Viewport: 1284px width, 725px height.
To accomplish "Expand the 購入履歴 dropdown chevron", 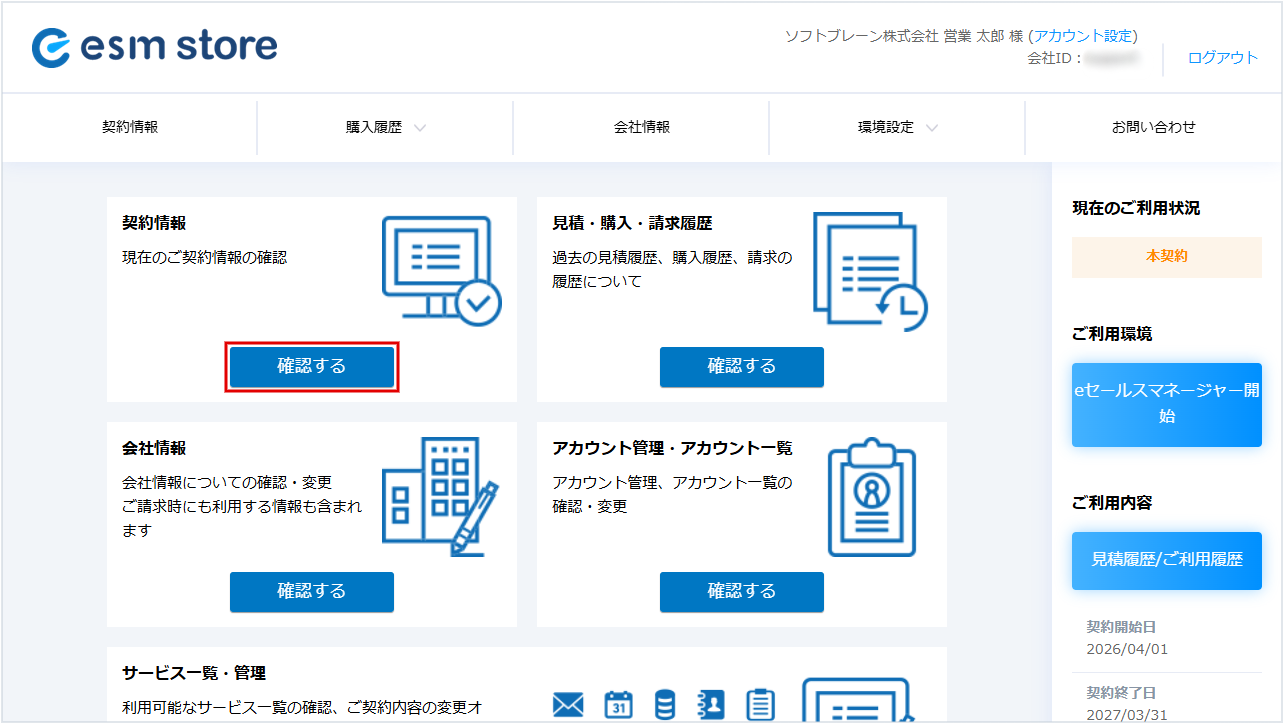I will tap(420, 128).
